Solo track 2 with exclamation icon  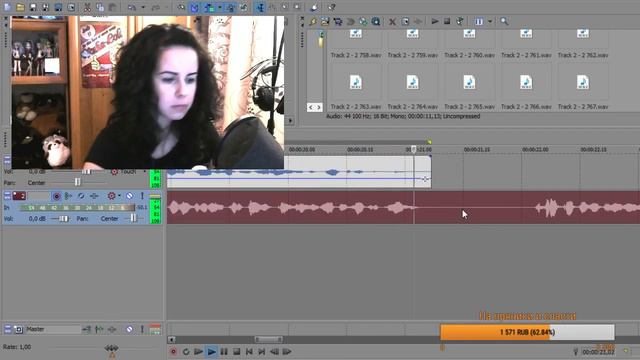pos(142,196)
